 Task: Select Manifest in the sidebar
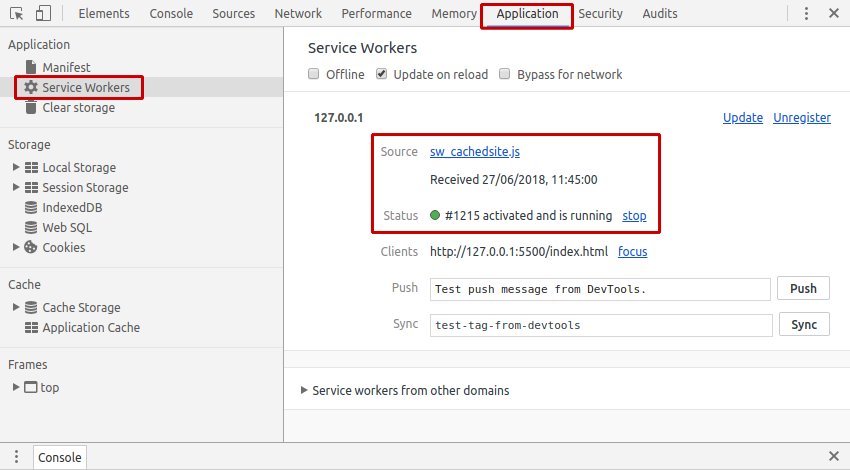67,67
